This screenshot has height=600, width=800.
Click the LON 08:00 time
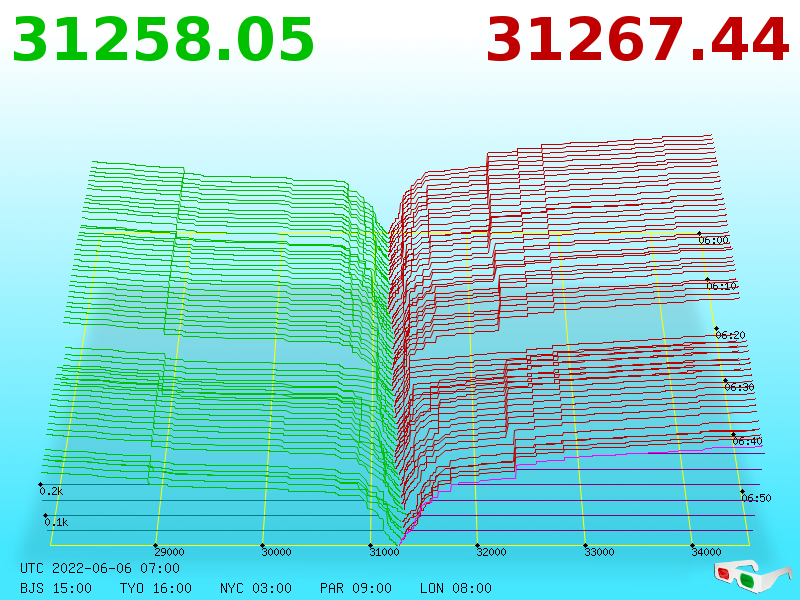click(x=456, y=588)
